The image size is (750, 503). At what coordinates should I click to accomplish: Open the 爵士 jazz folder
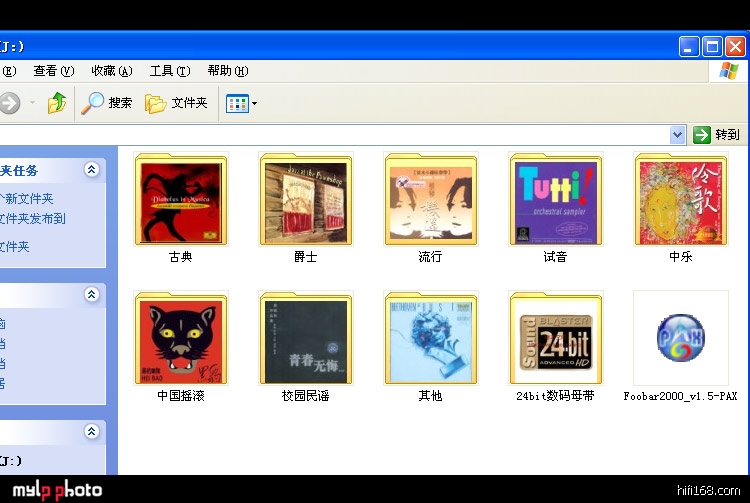305,200
